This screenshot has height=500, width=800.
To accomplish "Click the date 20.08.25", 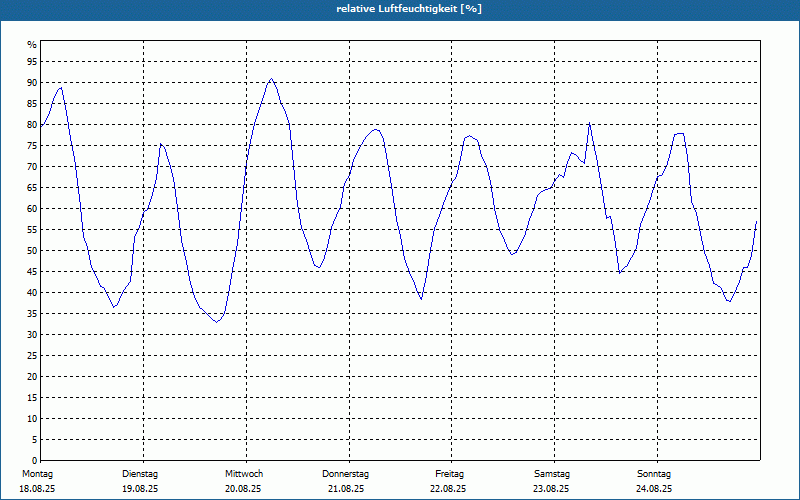I will [x=243, y=489].
